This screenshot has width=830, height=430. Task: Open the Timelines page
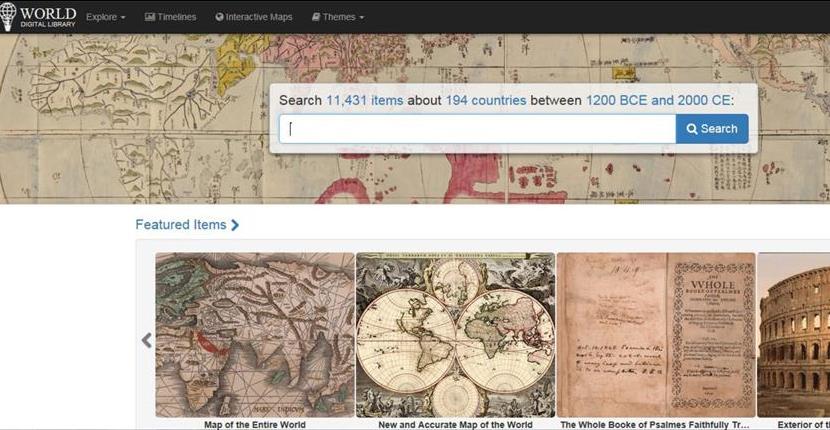[x=170, y=17]
